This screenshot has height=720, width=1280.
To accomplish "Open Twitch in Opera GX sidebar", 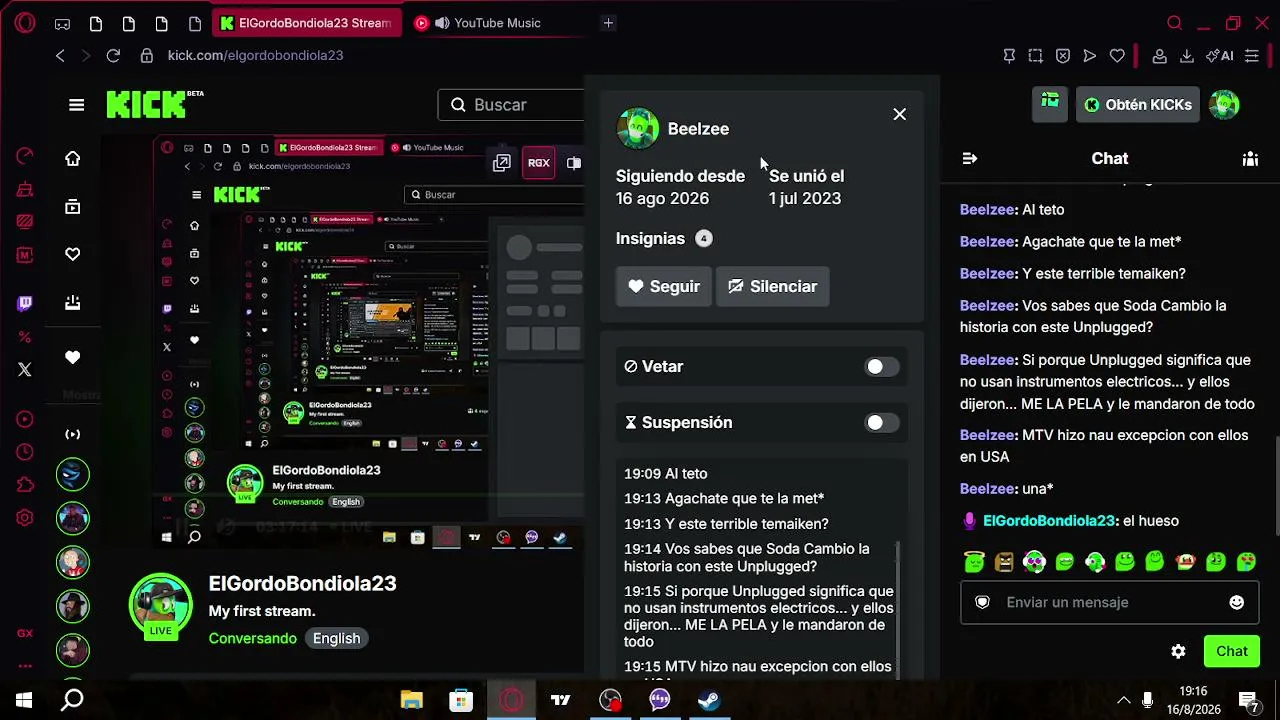I will point(25,304).
